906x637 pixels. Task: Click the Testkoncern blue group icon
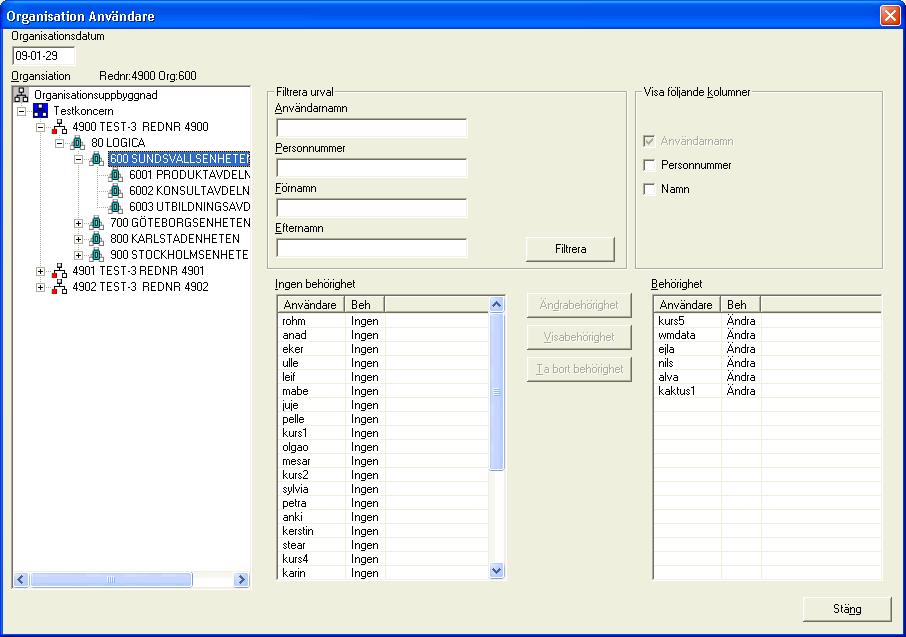click(x=40, y=110)
